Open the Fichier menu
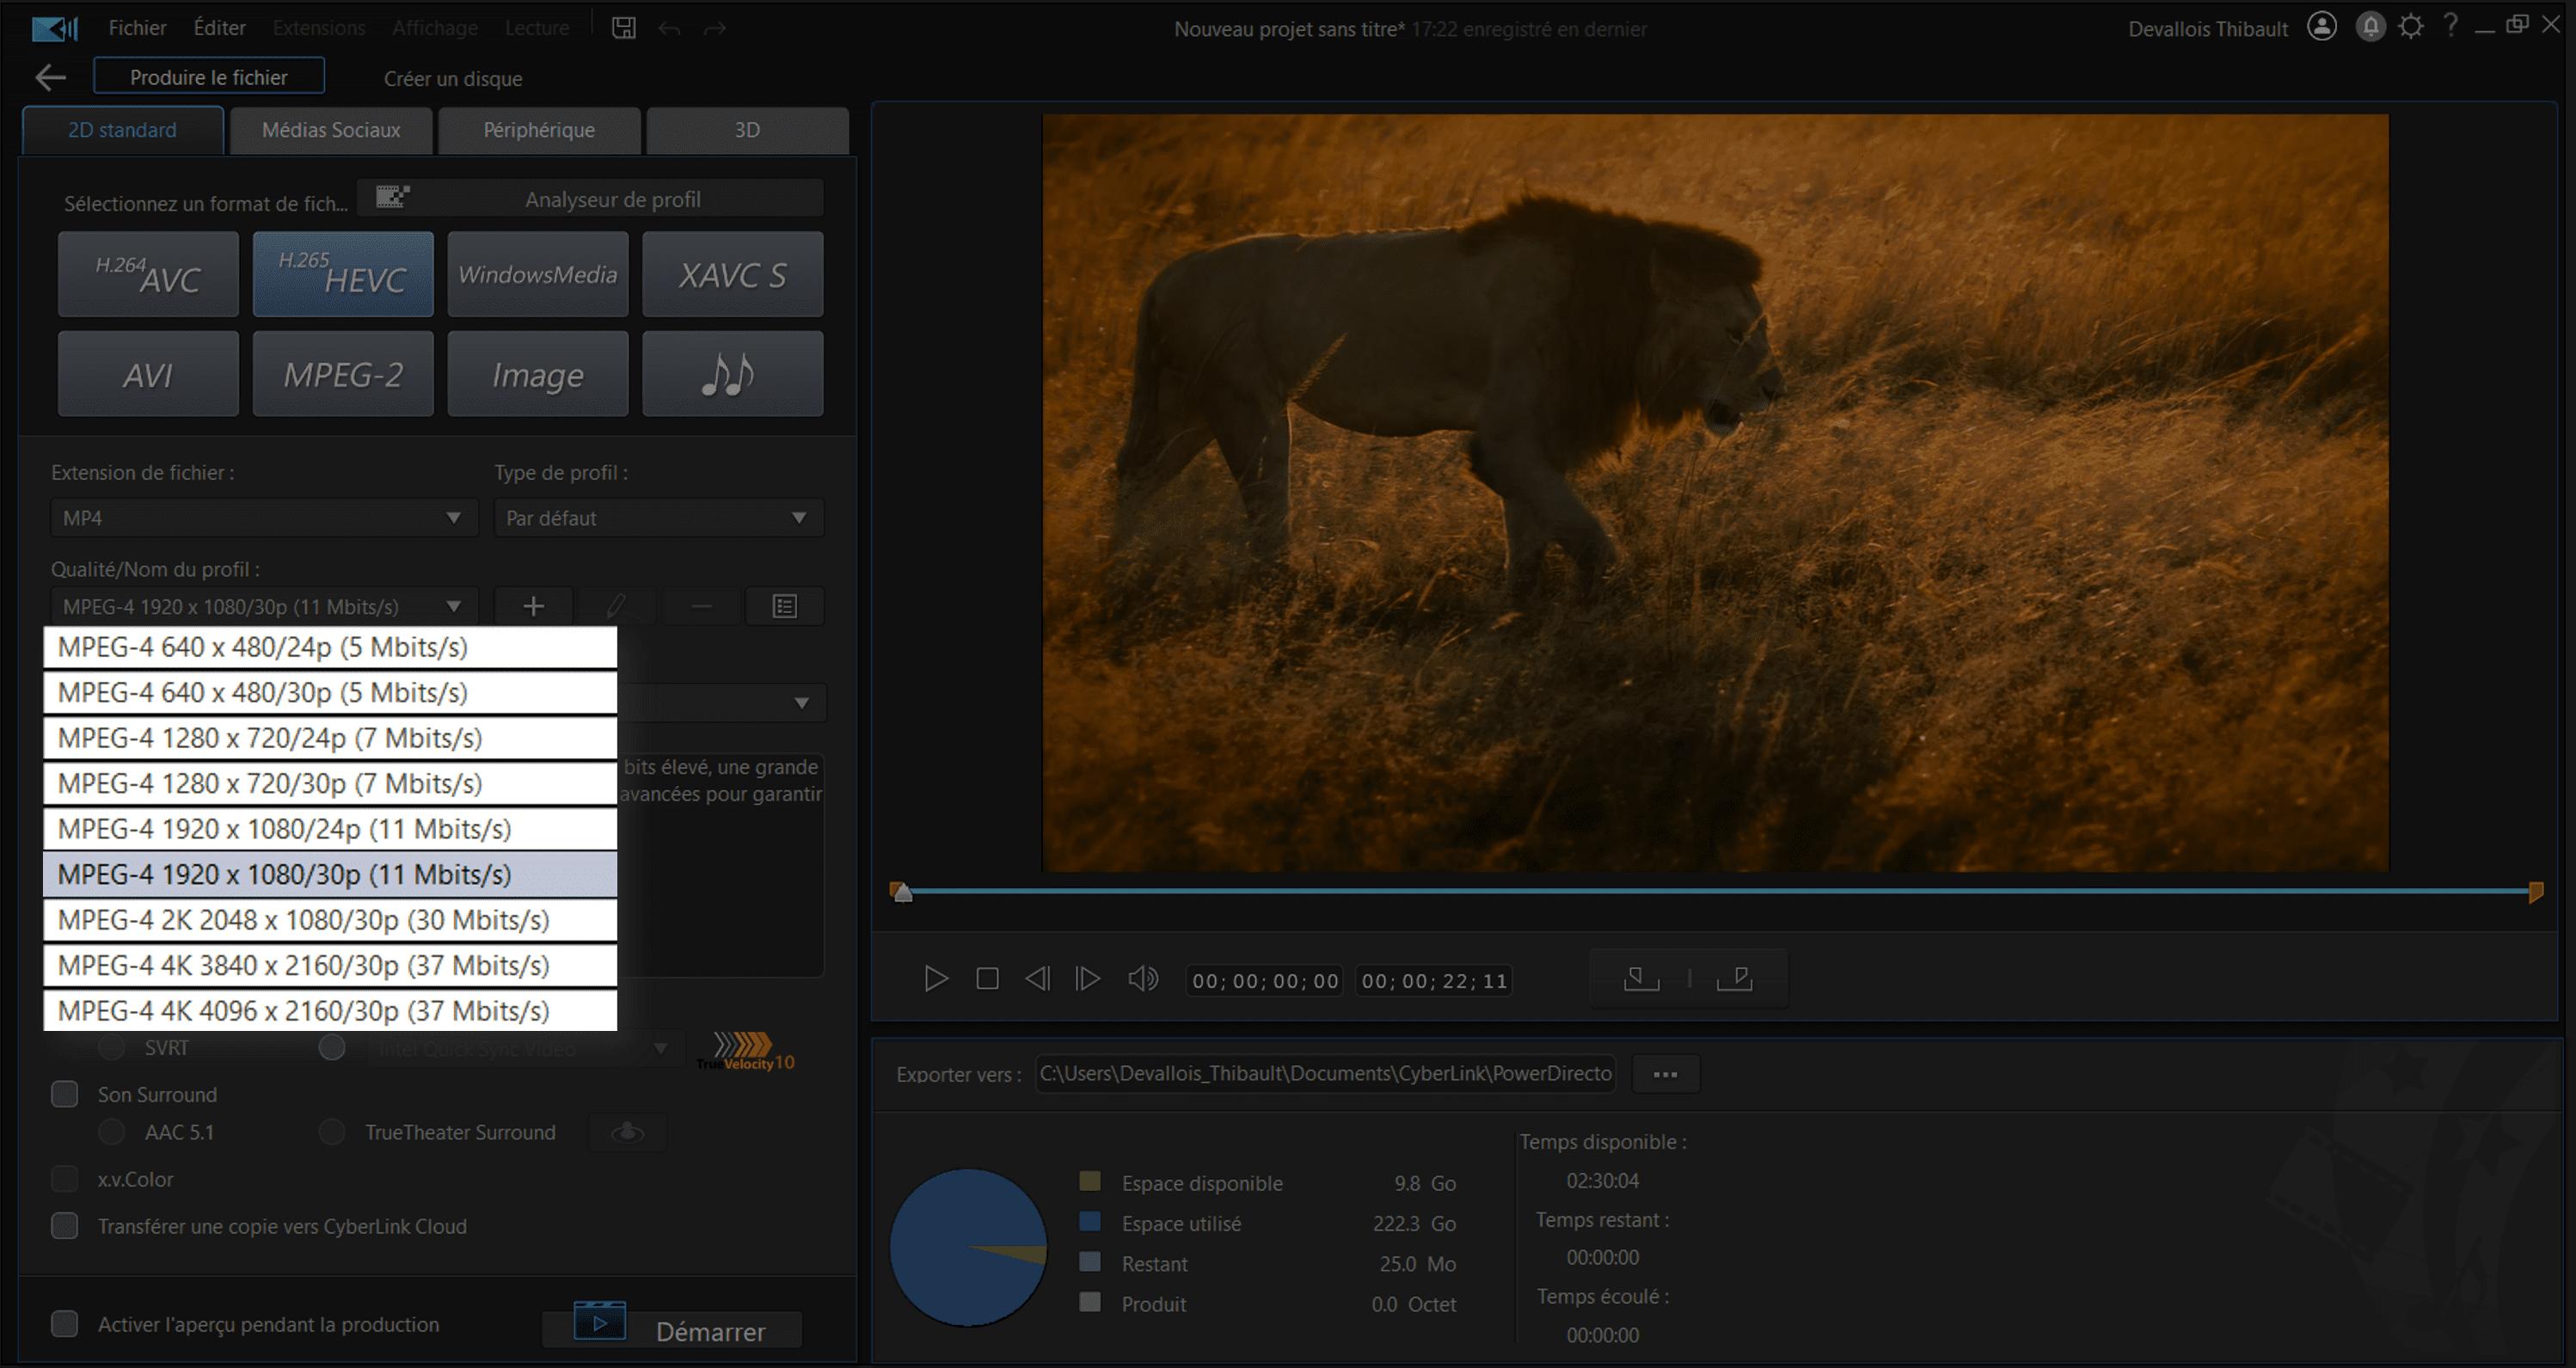This screenshot has width=2576, height=1368. click(x=137, y=28)
